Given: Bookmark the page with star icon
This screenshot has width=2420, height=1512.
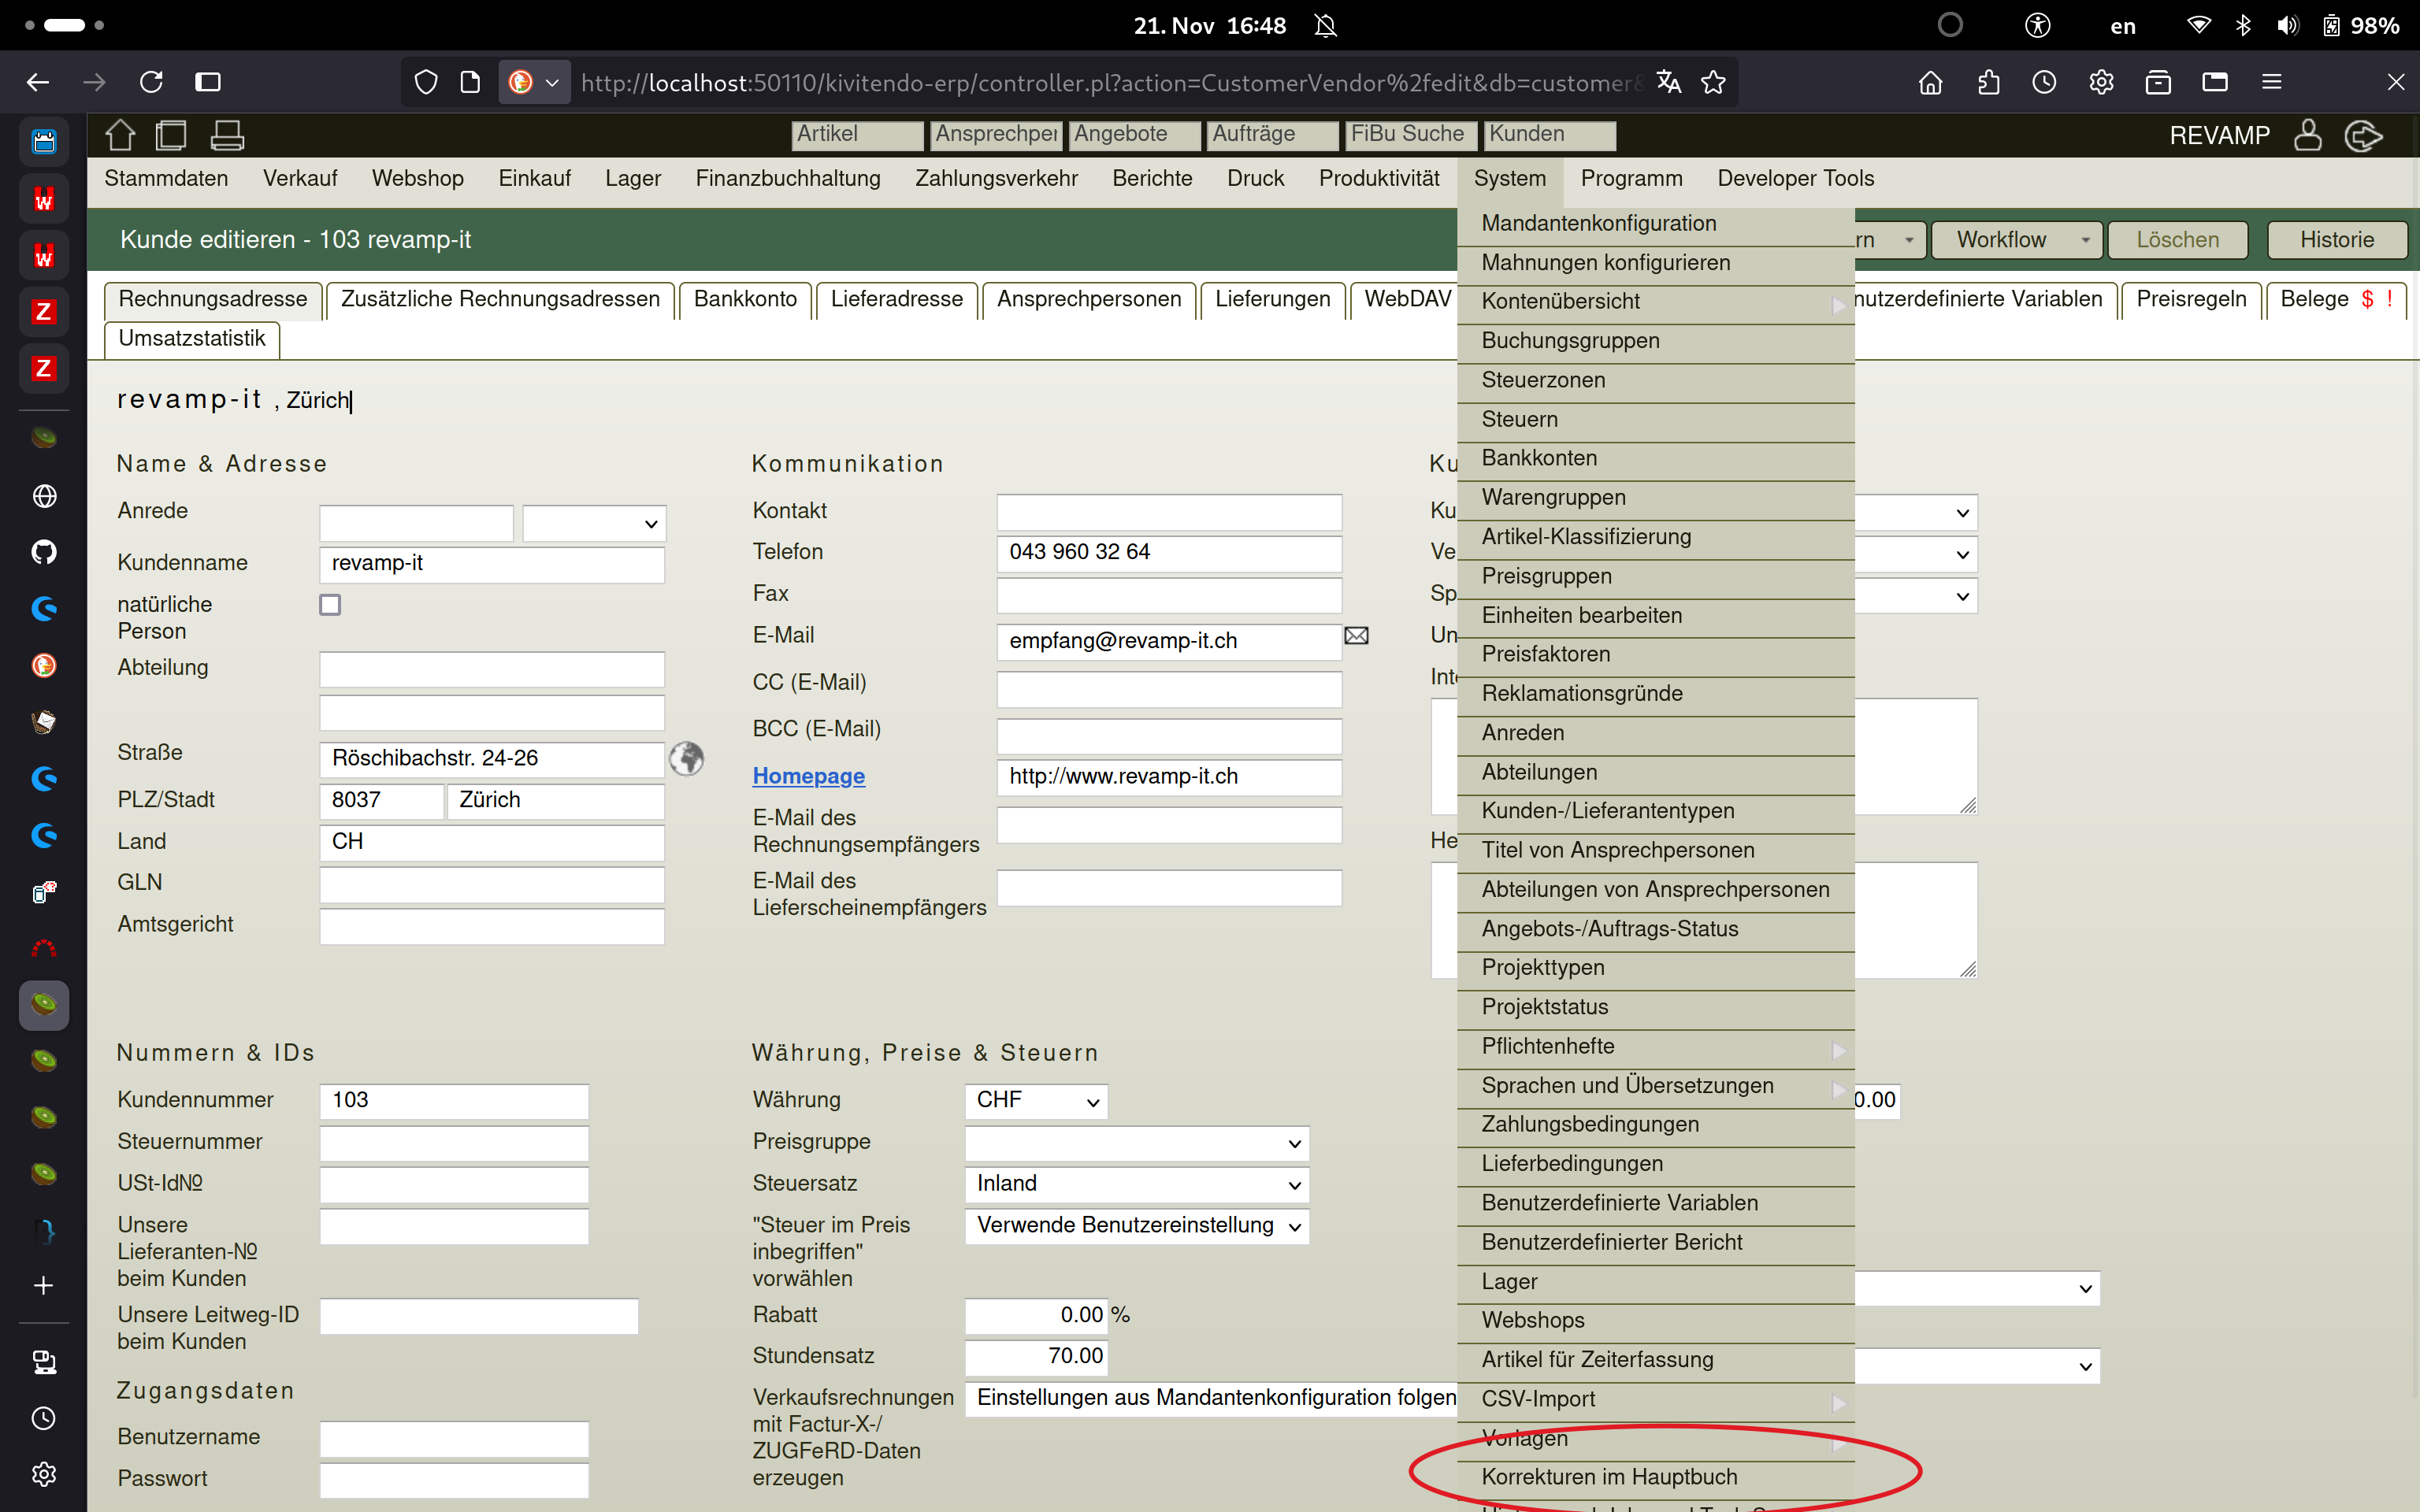Looking at the screenshot, I should click(1714, 82).
